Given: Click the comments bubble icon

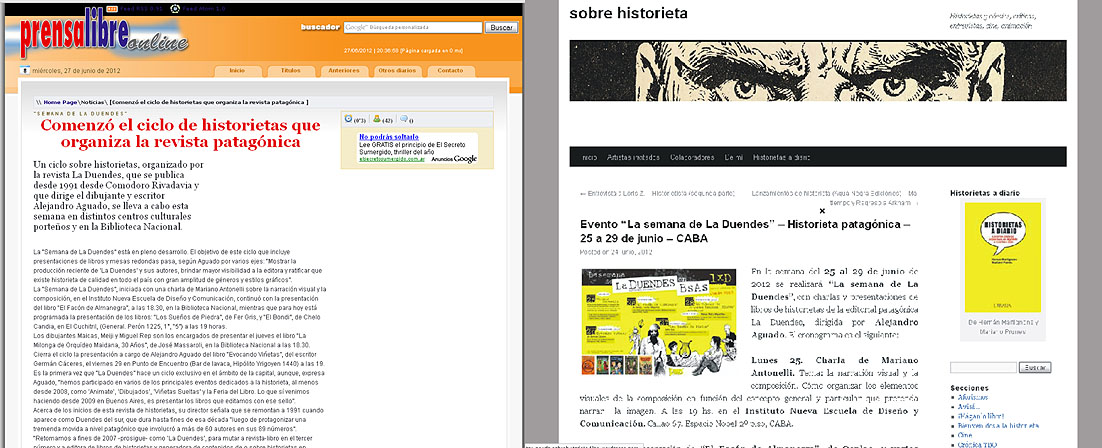Looking at the screenshot, I should click(403, 119).
